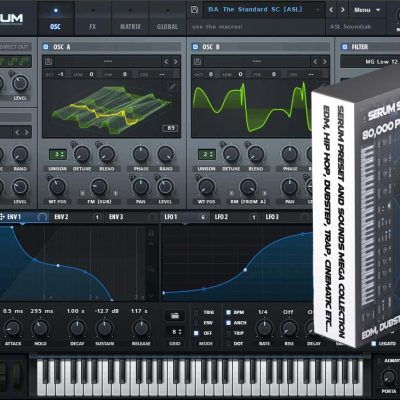Adjust the LFO Grid size stepper
Image resolution: width=400 pixels, height=400 pixels.
pyautogui.click(x=175, y=332)
